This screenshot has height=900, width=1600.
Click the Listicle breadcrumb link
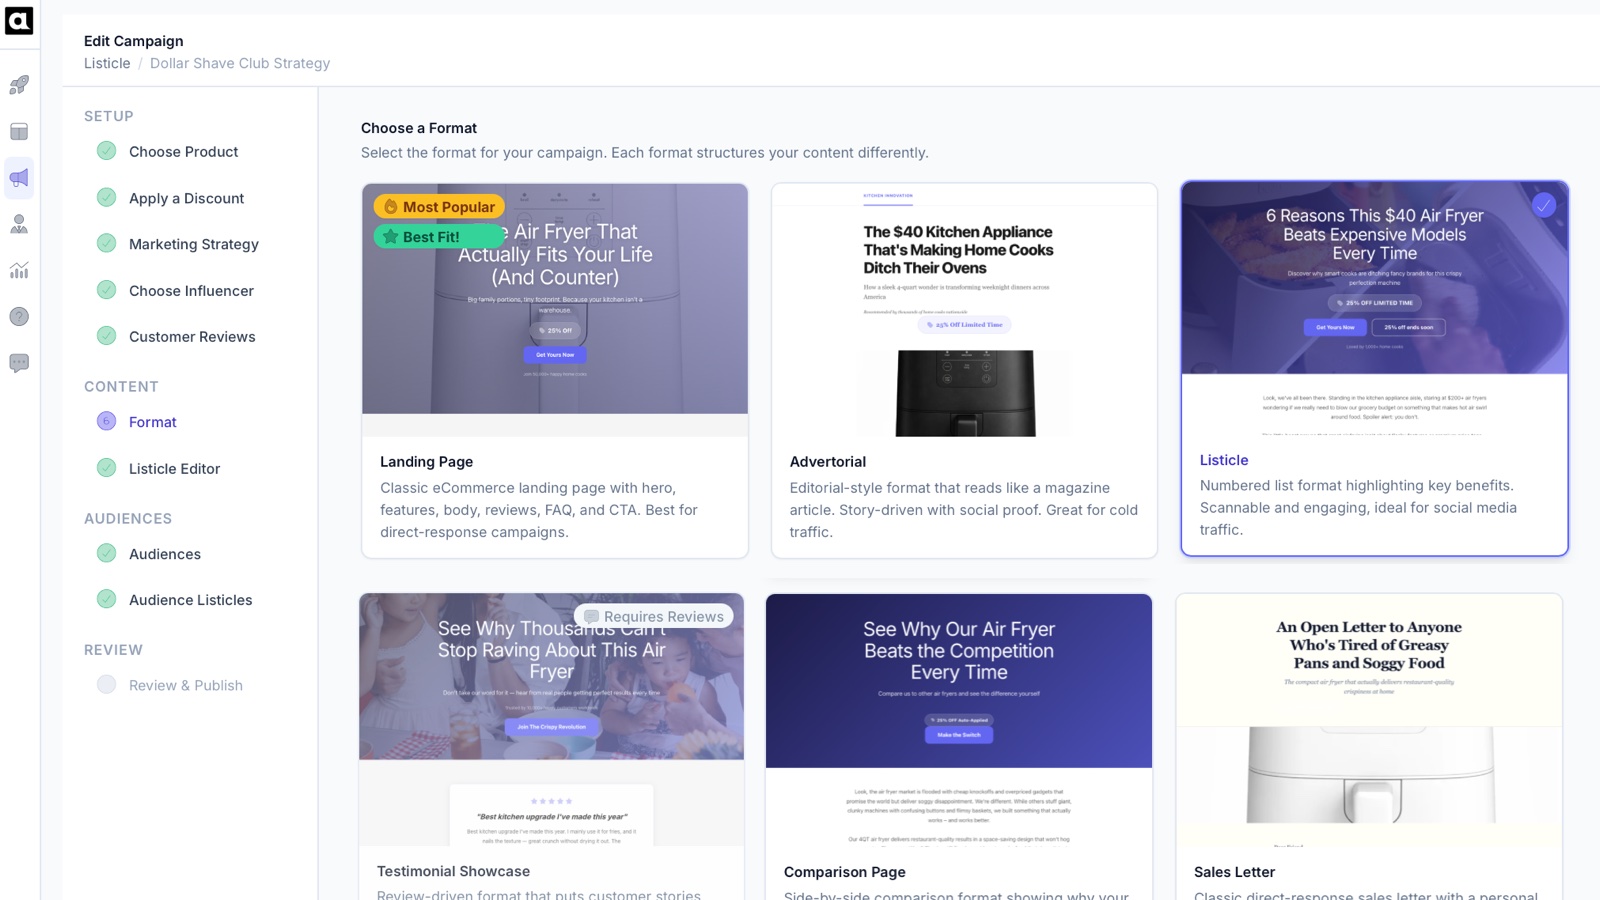tap(107, 63)
